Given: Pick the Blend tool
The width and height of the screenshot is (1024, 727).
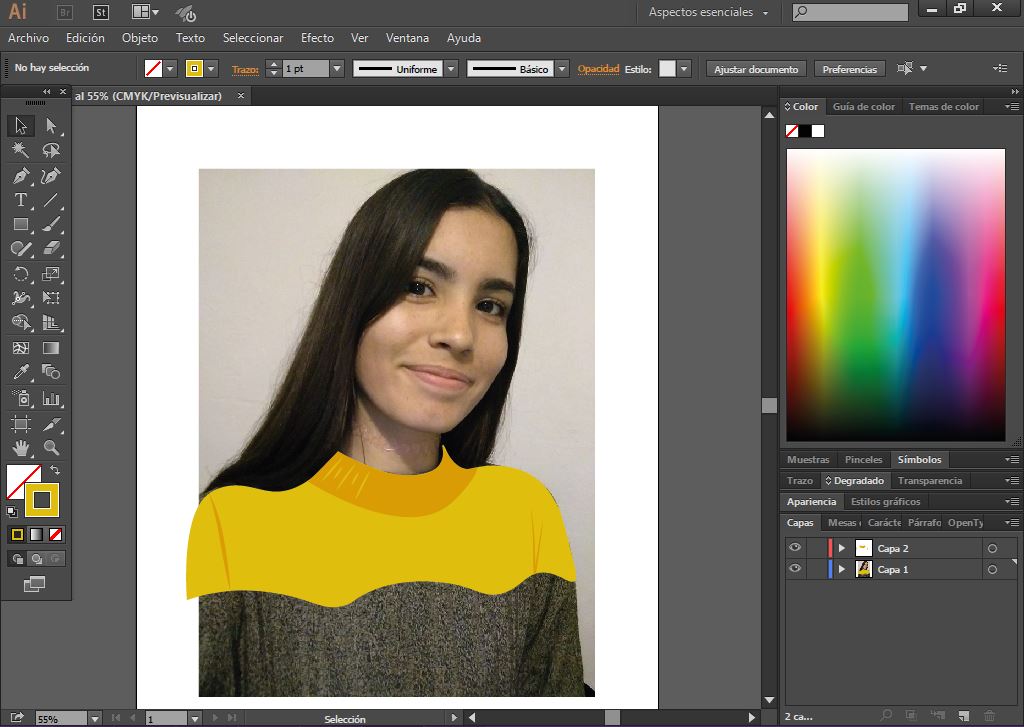Looking at the screenshot, I should (x=51, y=372).
